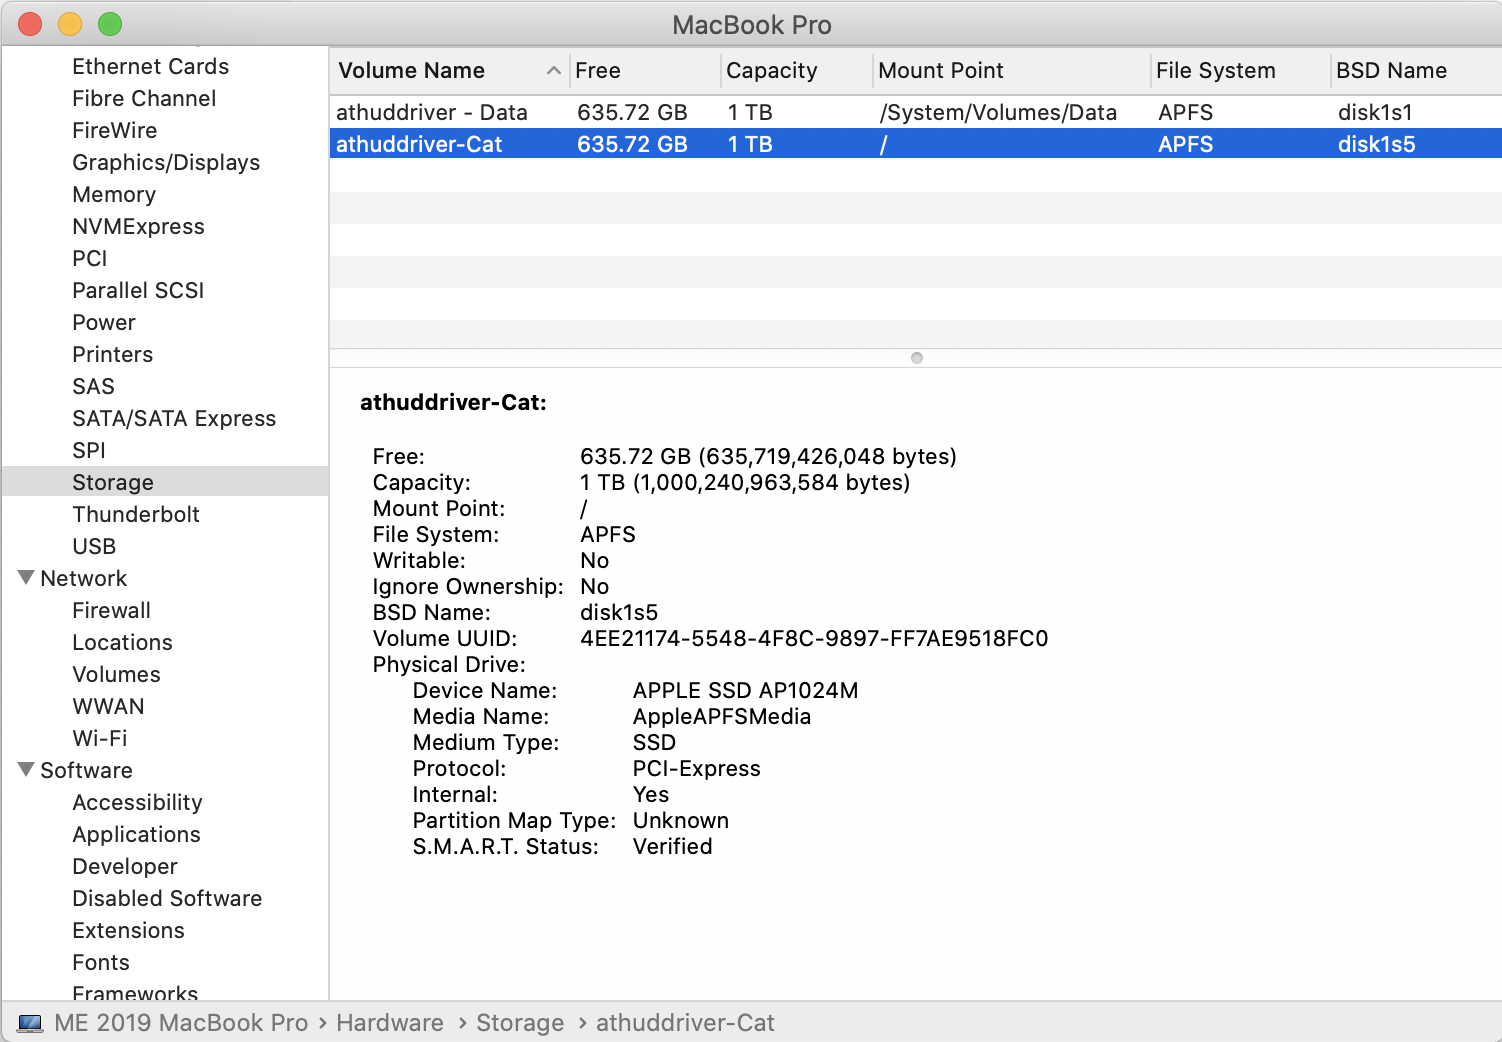Click the S.M.A.R.T. Status Verified value
The width and height of the screenshot is (1502, 1042).
click(672, 846)
